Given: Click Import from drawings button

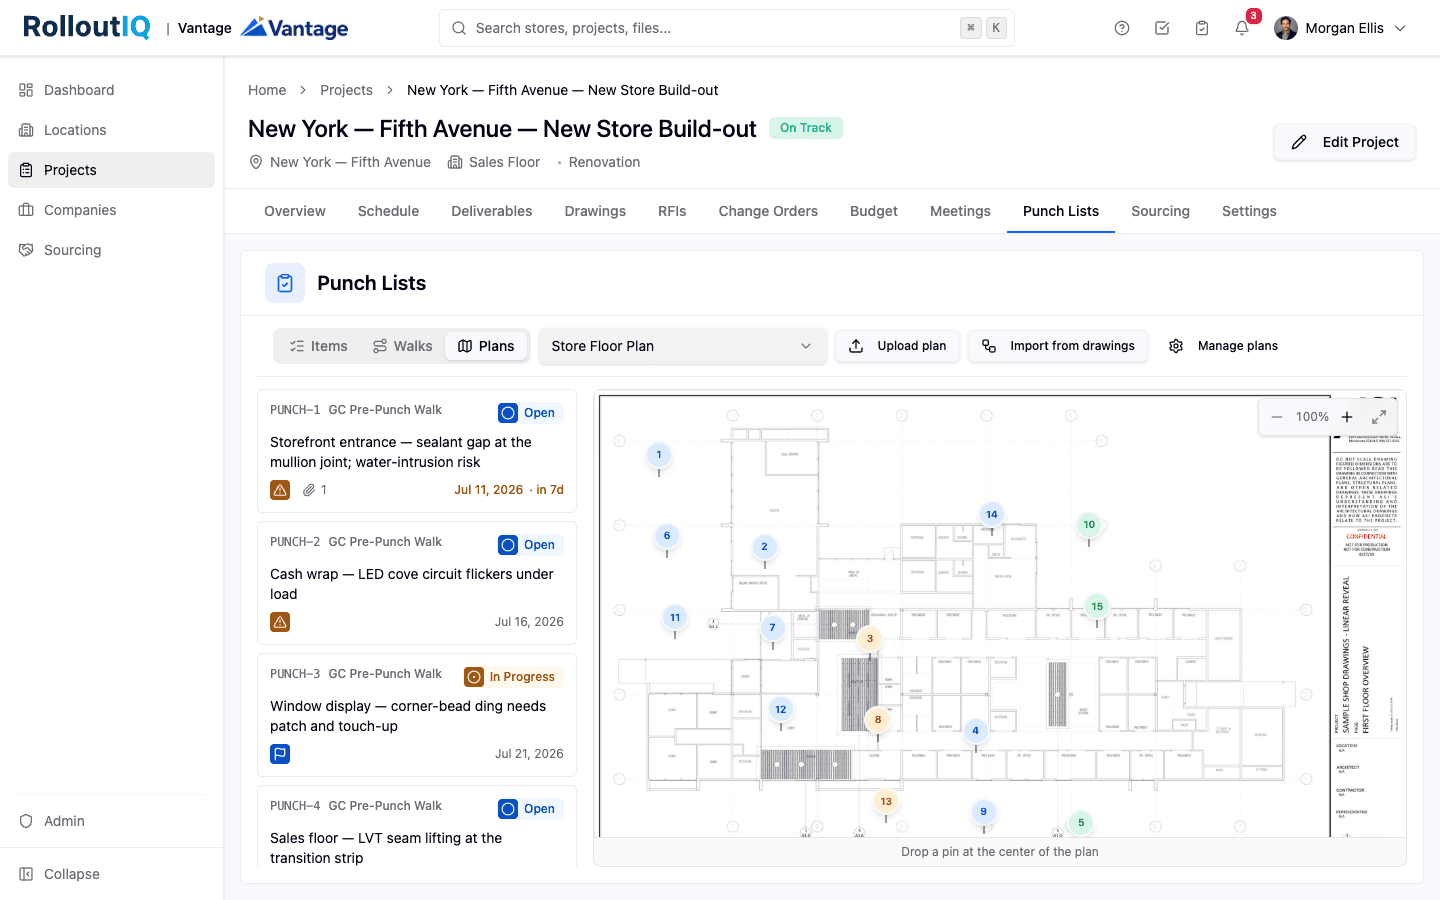Looking at the screenshot, I should [x=1058, y=346].
